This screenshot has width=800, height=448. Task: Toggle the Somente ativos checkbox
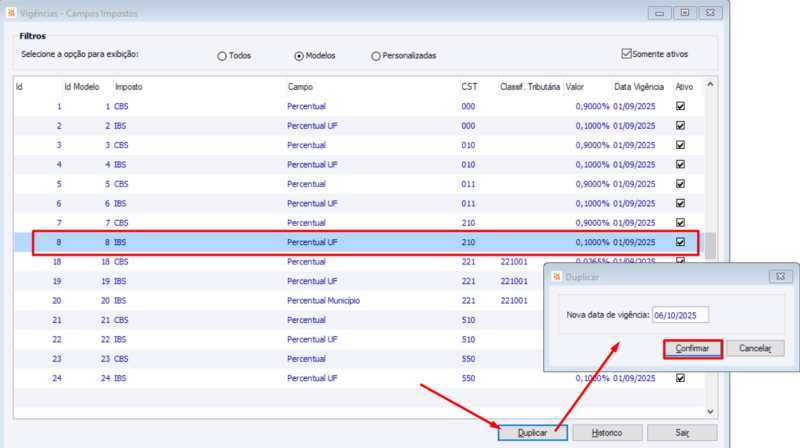click(627, 54)
